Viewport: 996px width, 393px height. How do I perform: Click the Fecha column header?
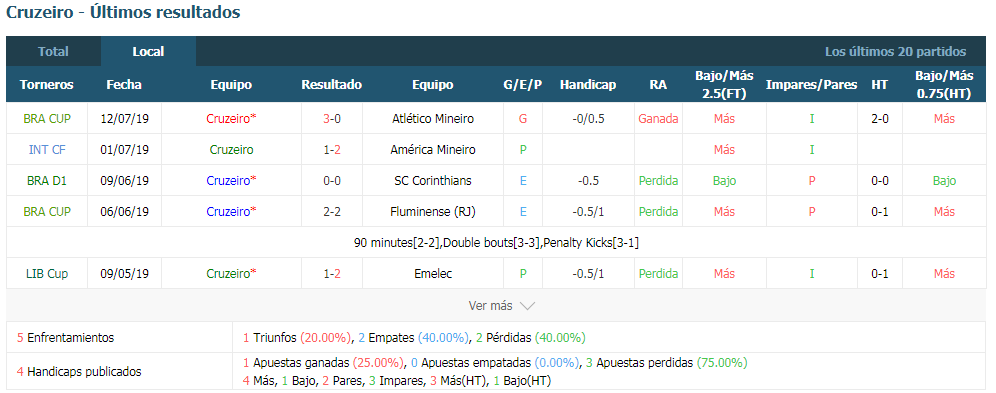124,84
